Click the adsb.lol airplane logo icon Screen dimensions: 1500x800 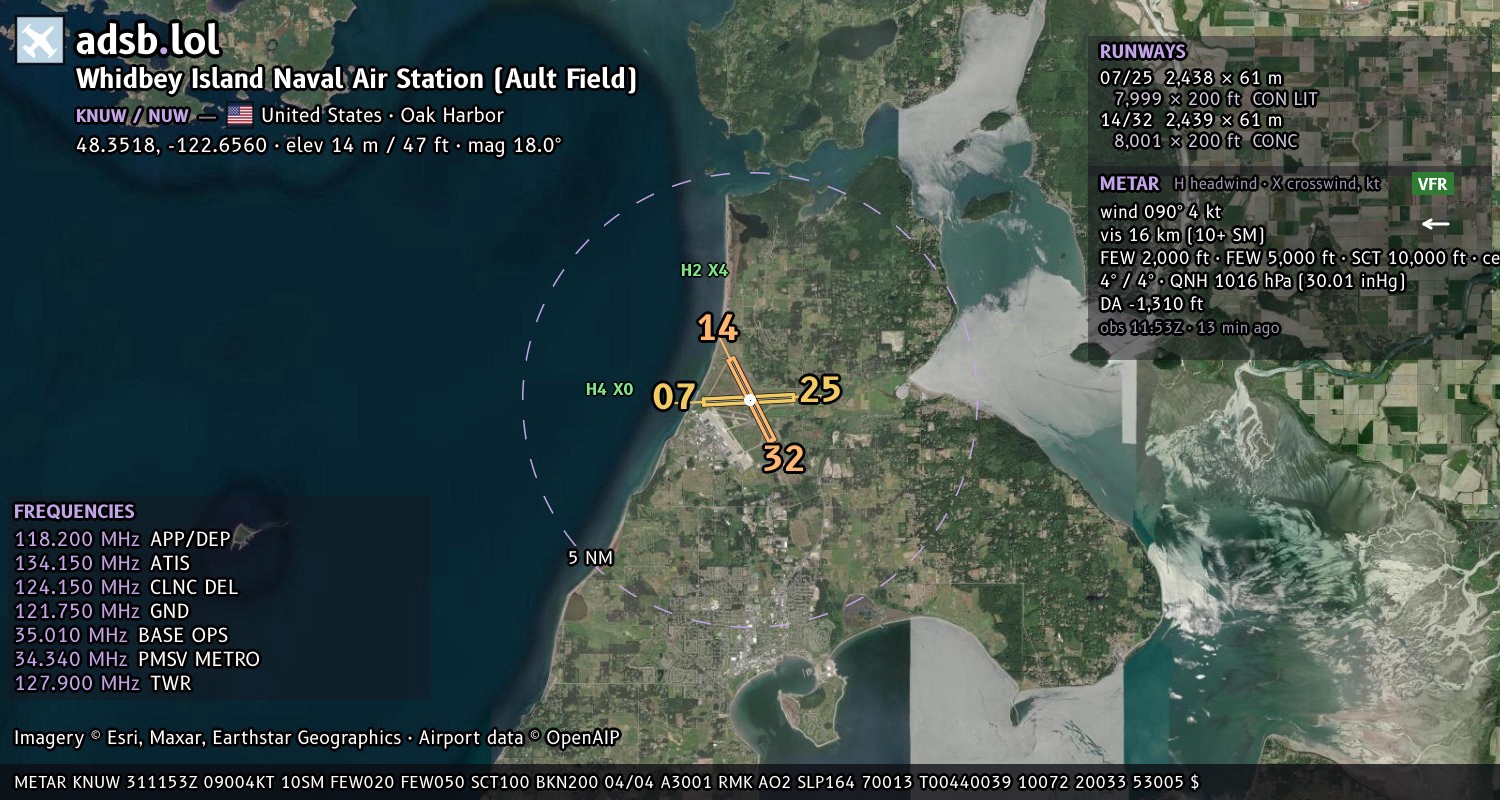tap(41, 41)
